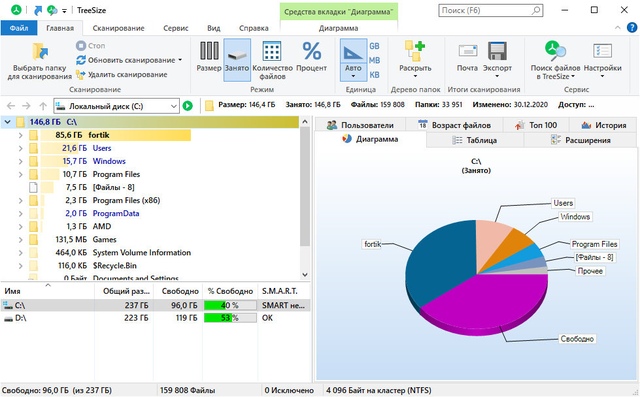Click the blue arrow quick access icon
640x397 pixels.
(38, 10)
